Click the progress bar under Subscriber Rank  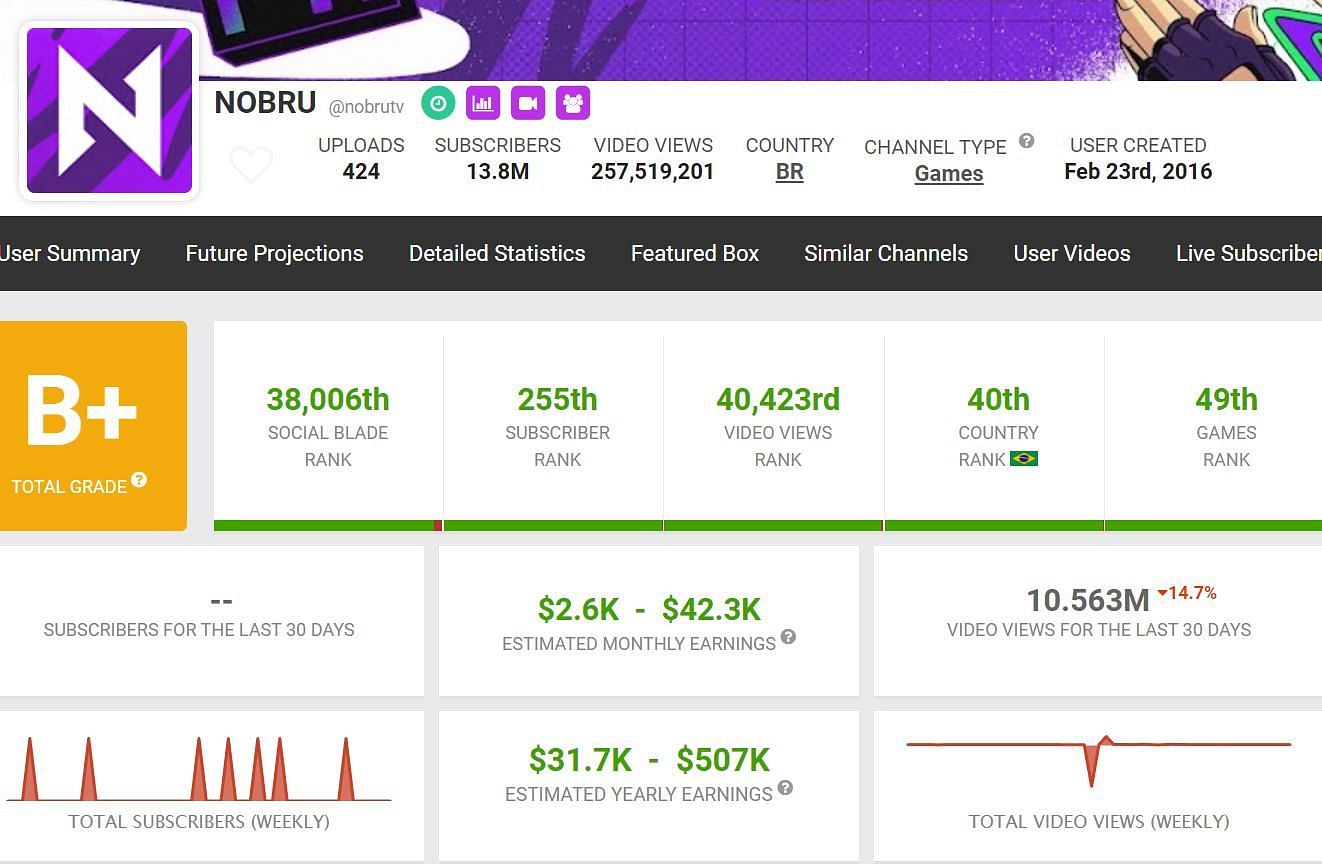click(553, 525)
